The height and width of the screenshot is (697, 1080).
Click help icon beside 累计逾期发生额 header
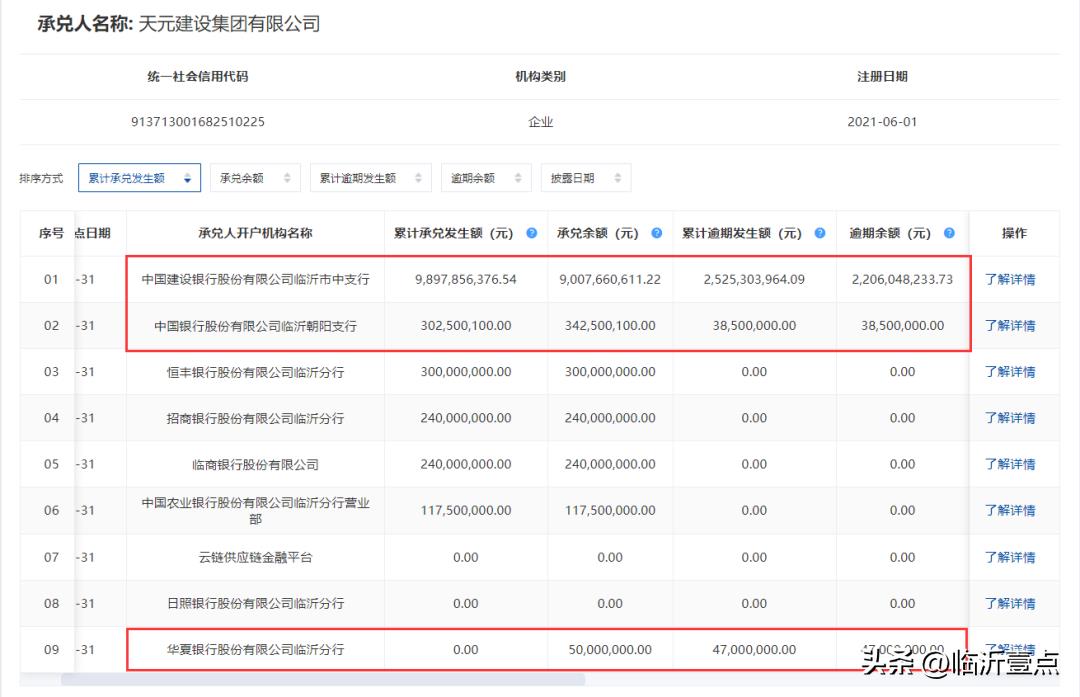pos(820,233)
